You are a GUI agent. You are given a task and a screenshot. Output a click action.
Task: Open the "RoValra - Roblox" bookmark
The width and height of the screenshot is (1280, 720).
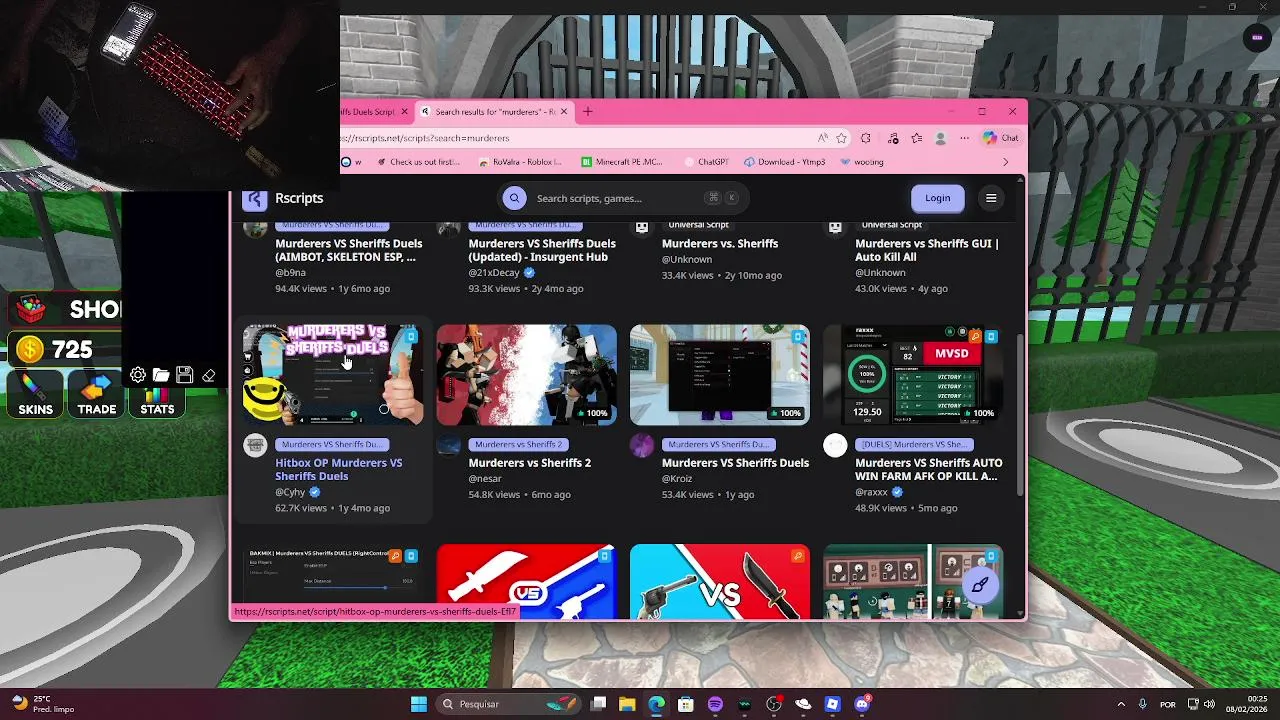[520, 162]
